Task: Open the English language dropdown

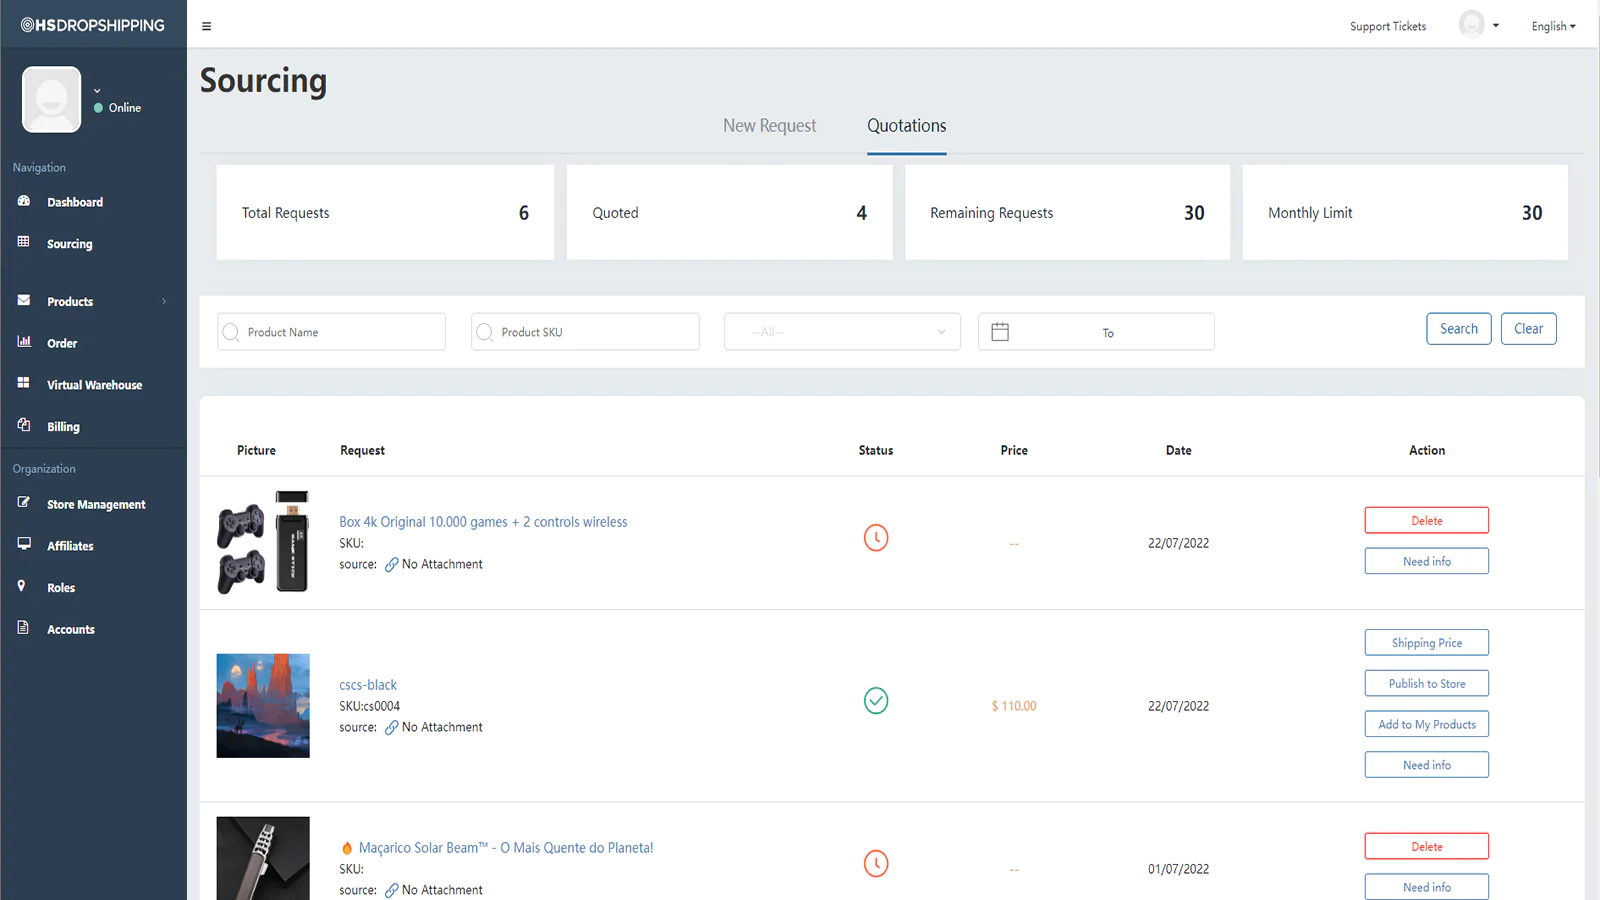Action: tap(1553, 26)
